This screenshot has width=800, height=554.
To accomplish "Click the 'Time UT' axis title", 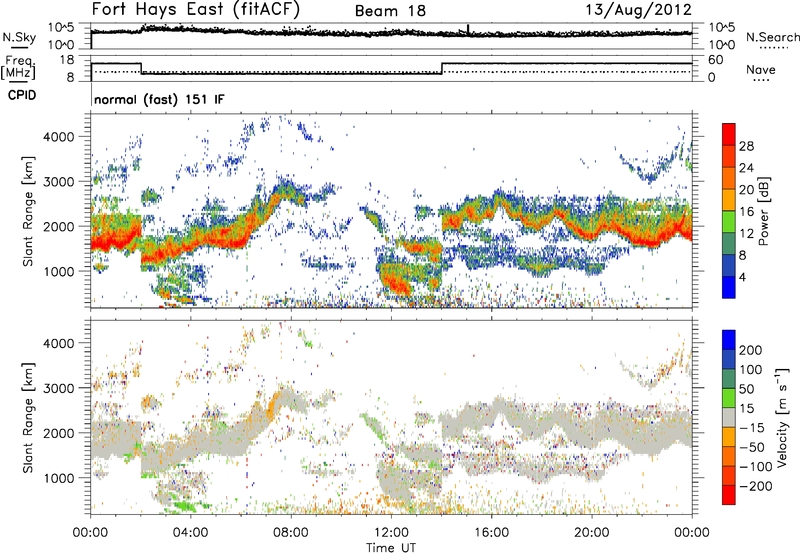I will (391, 548).
